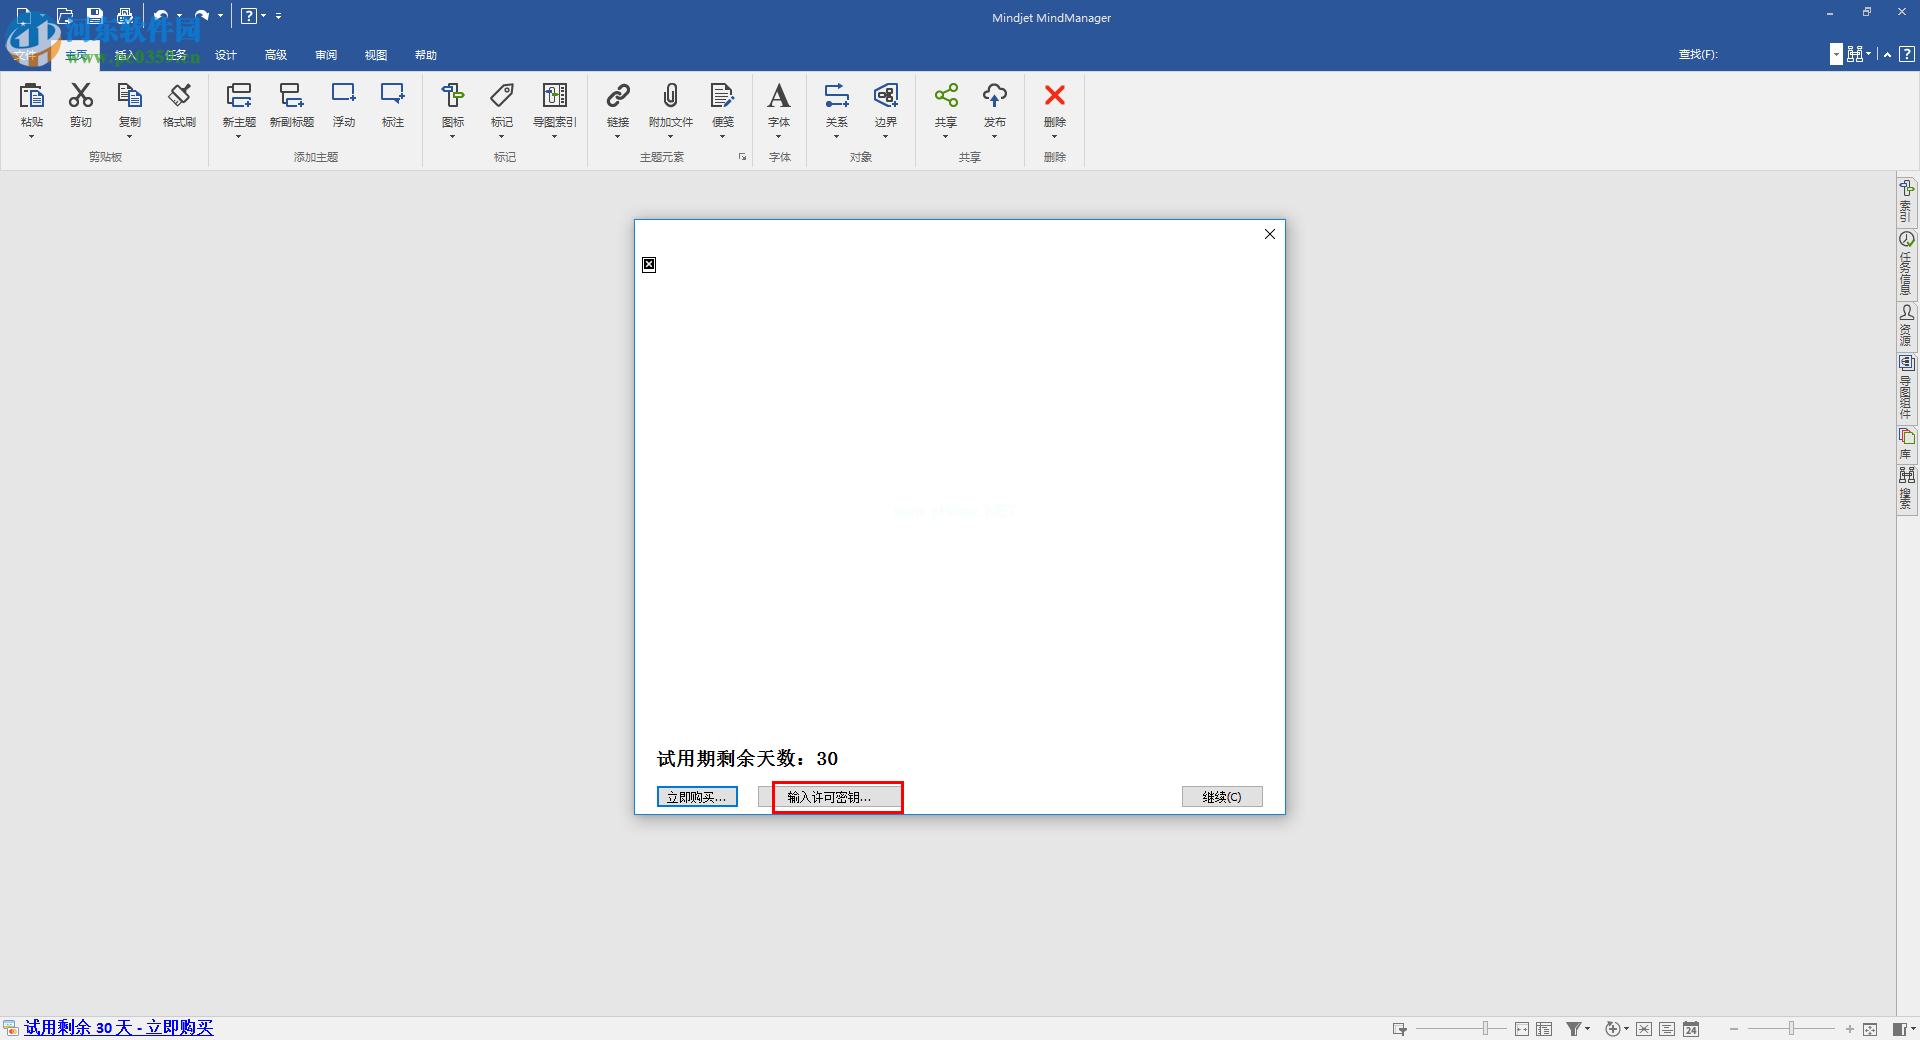Add a 边界 (Boundary) around topics
Screen dimensions: 1920x1040
click(x=886, y=95)
